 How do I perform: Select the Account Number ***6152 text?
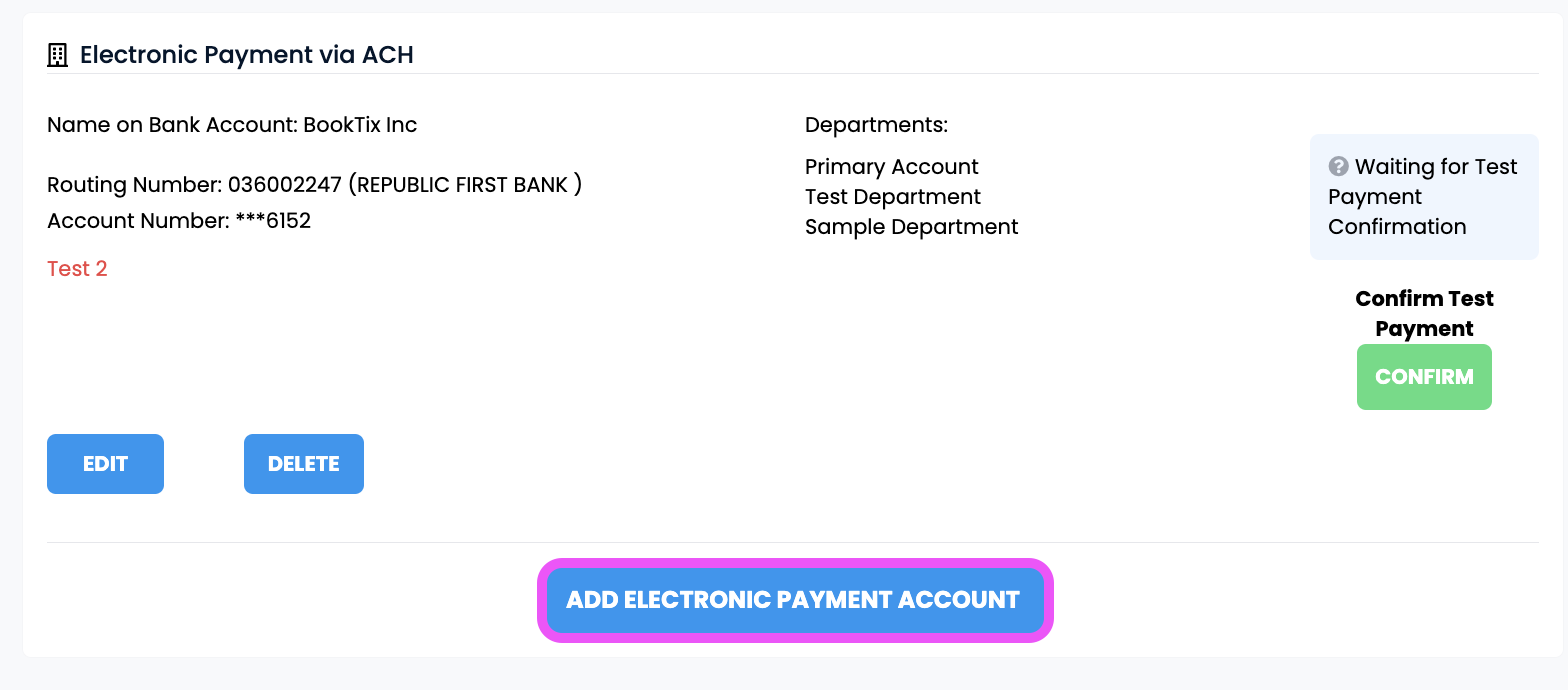[179, 221]
